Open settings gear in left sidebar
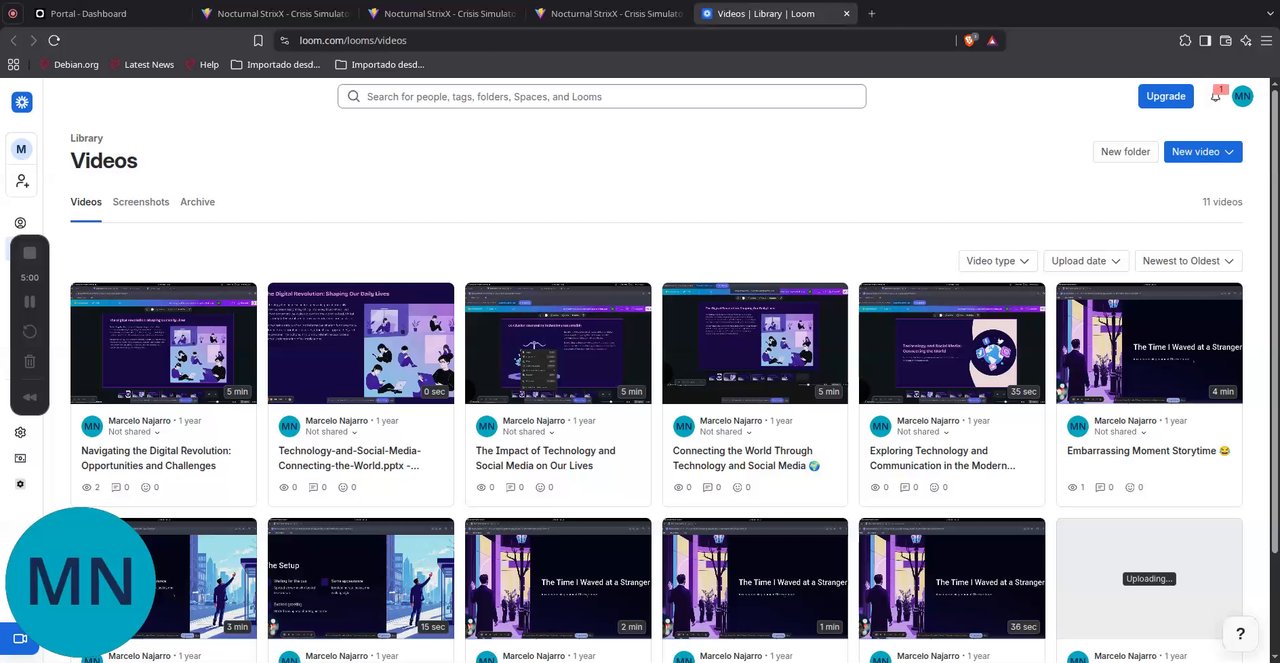Image resolution: width=1280 pixels, height=663 pixels. click(x=20, y=433)
